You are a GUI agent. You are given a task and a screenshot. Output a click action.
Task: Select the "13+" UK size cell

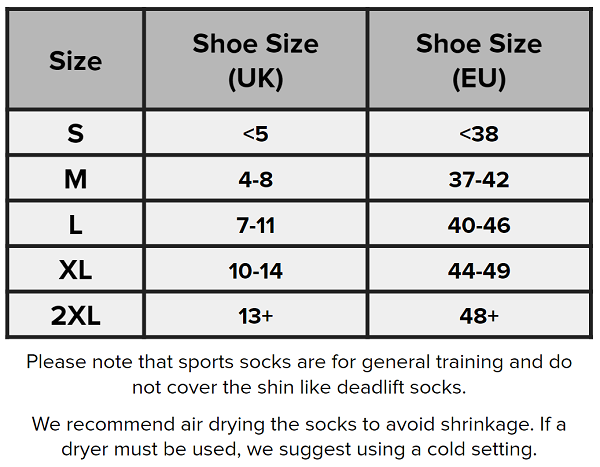256,316
